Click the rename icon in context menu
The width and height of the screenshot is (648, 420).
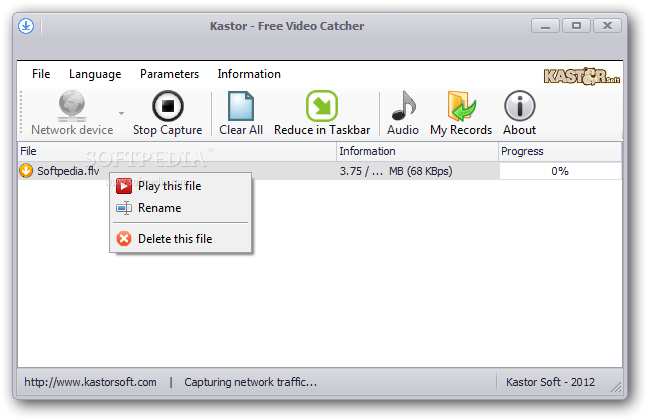tap(124, 208)
